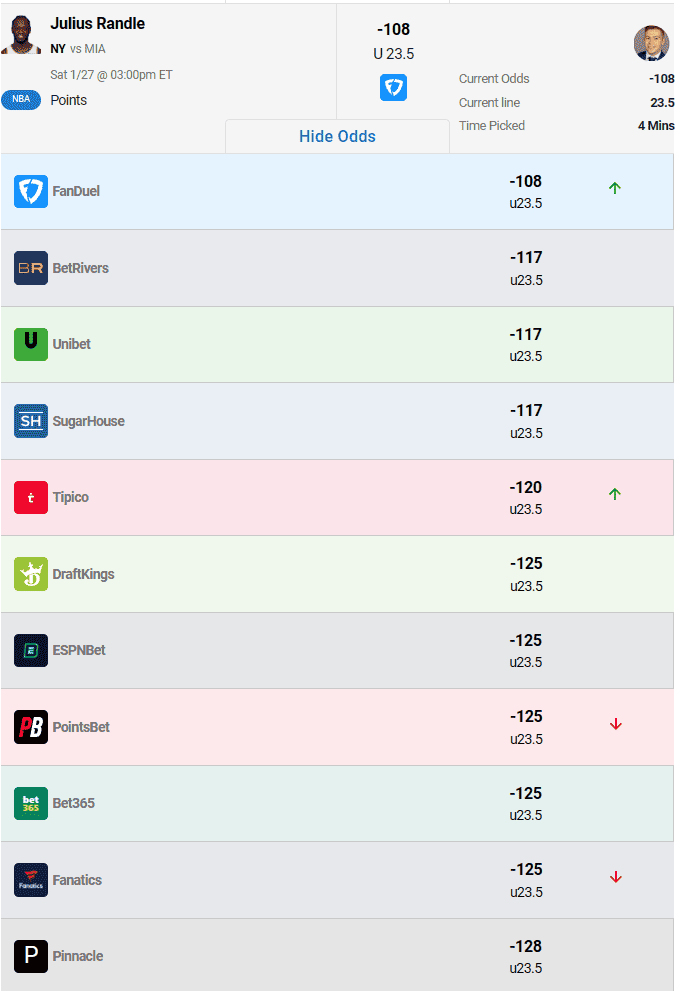Screen dimensions: 682x991
Task: Click the NBA league badge
Action: (x=21, y=100)
